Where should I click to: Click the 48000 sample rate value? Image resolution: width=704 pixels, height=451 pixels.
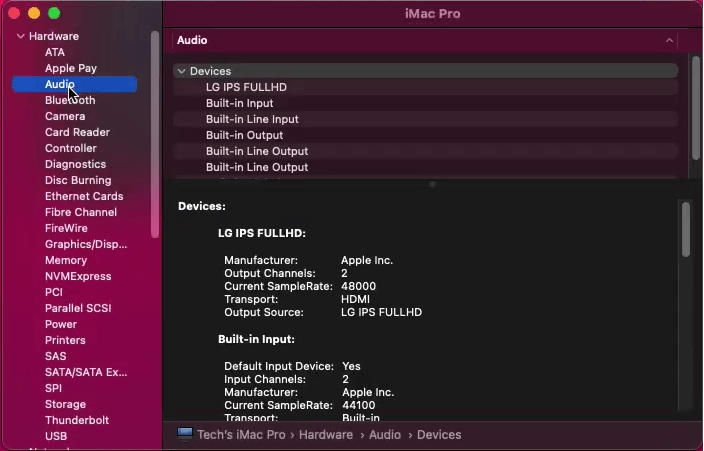(x=358, y=286)
